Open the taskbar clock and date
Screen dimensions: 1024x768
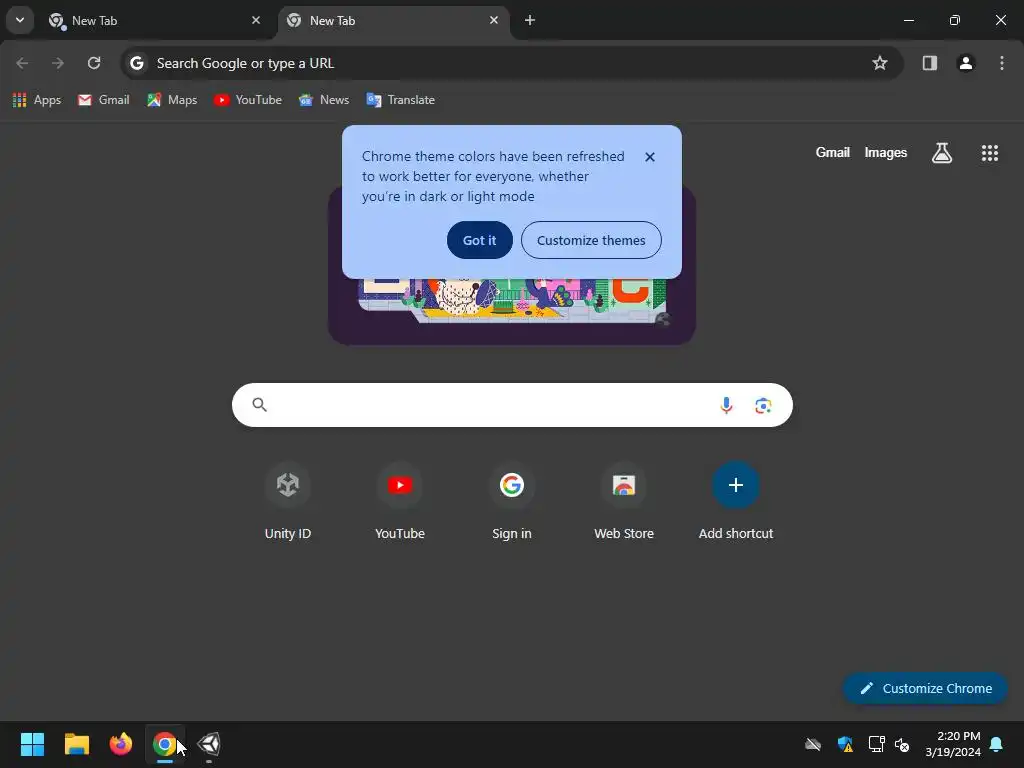953,744
